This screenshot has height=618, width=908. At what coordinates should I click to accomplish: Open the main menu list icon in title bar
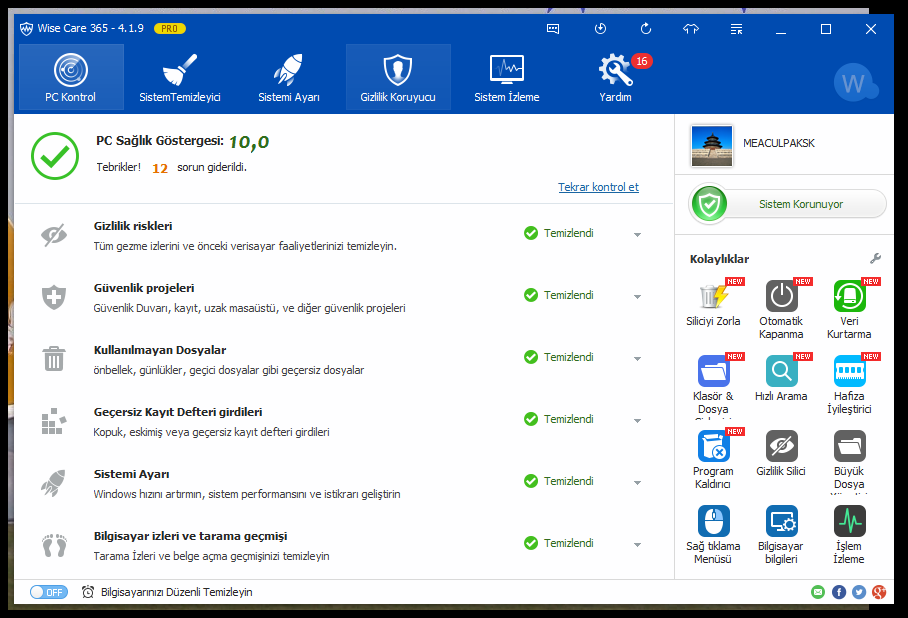[736, 29]
